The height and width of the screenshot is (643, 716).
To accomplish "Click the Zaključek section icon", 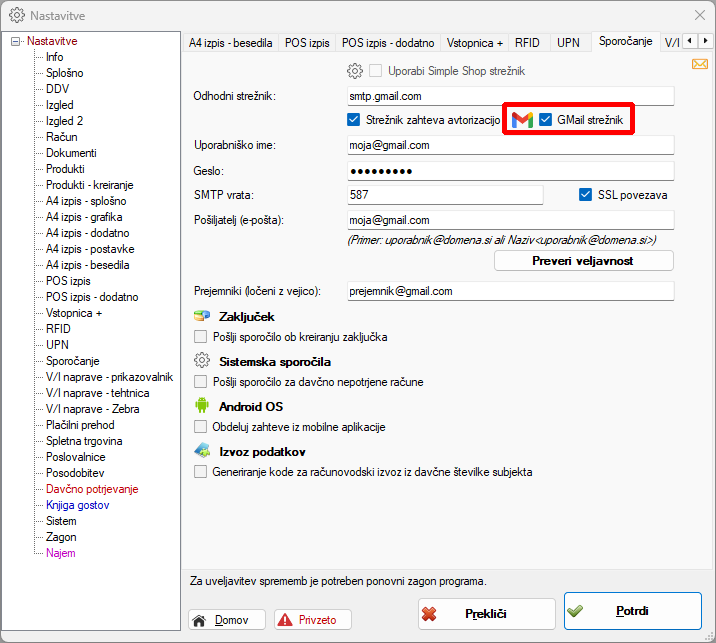I will click(x=202, y=316).
